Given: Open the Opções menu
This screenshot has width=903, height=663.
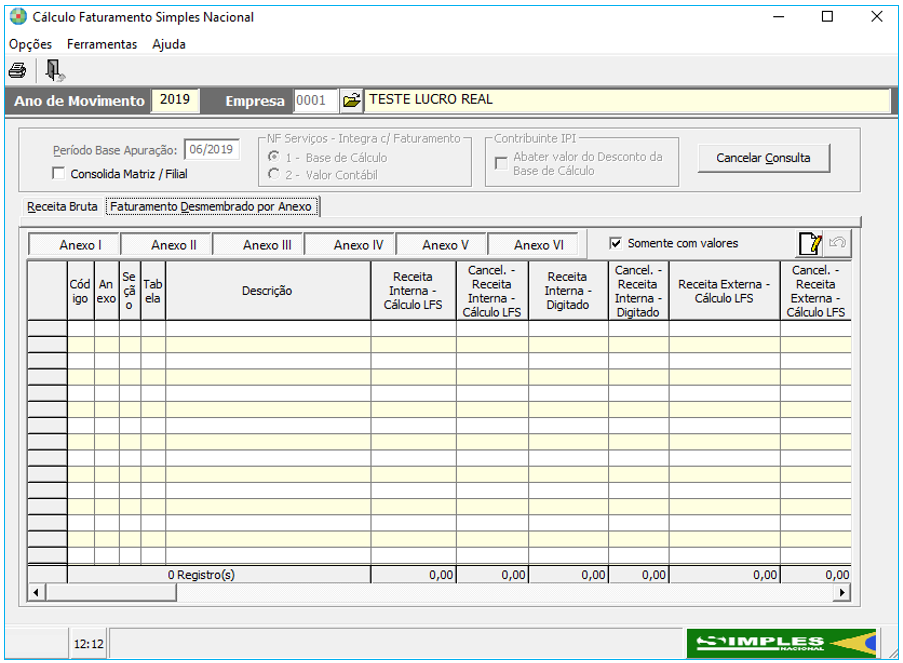Looking at the screenshot, I should pyautogui.click(x=30, y=44).
